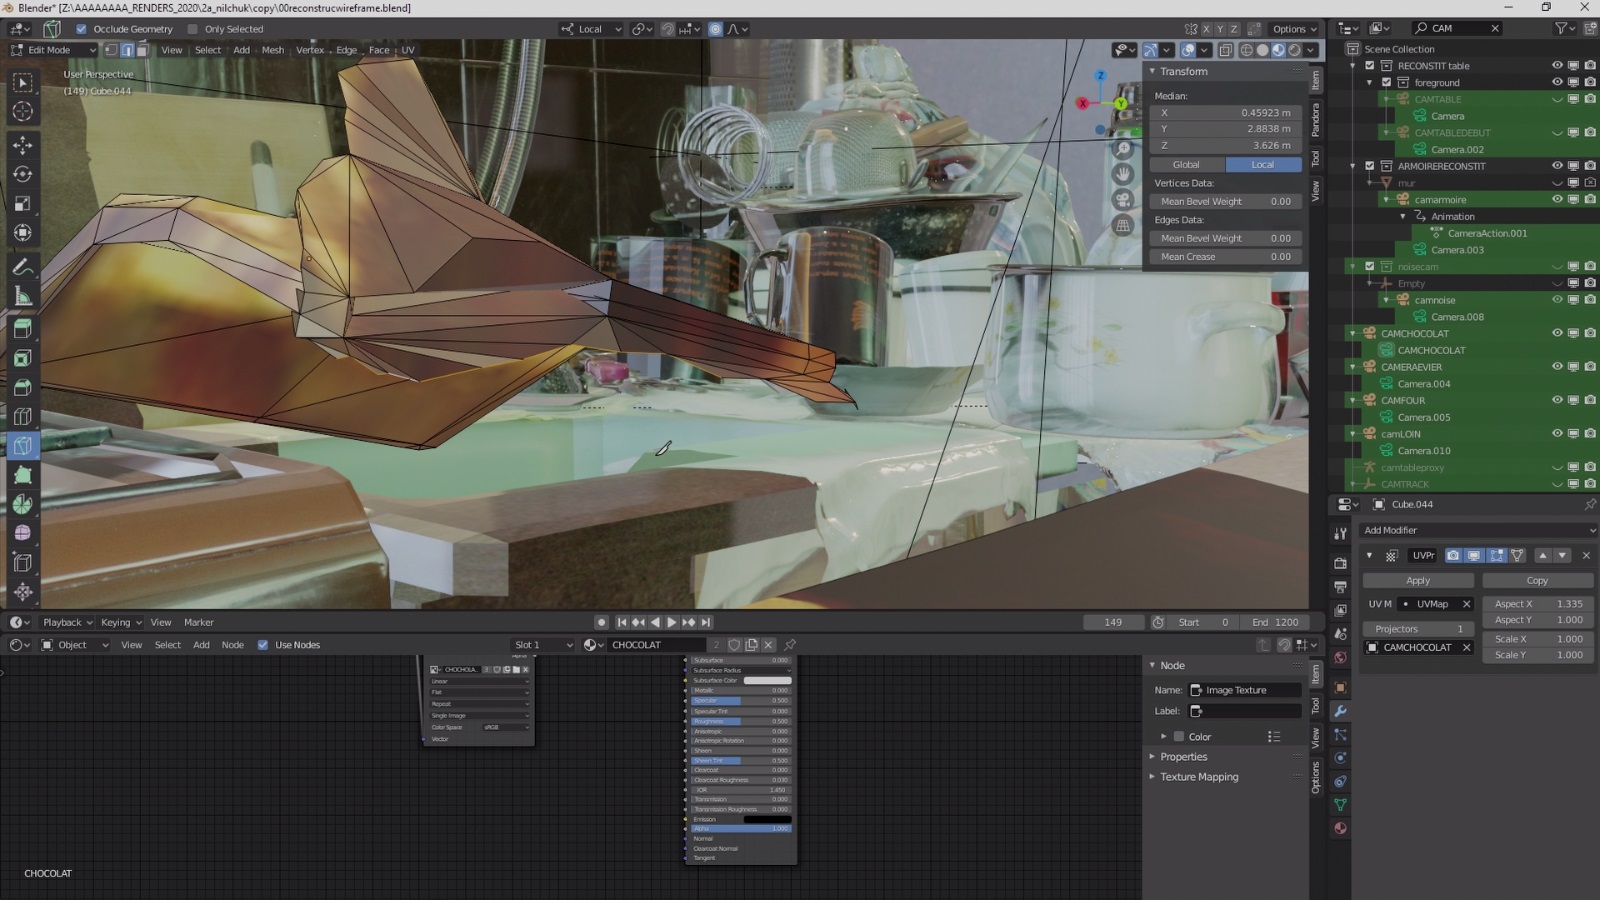Click the play animation button
This screenshot has width=1600, height=900.
672,622
